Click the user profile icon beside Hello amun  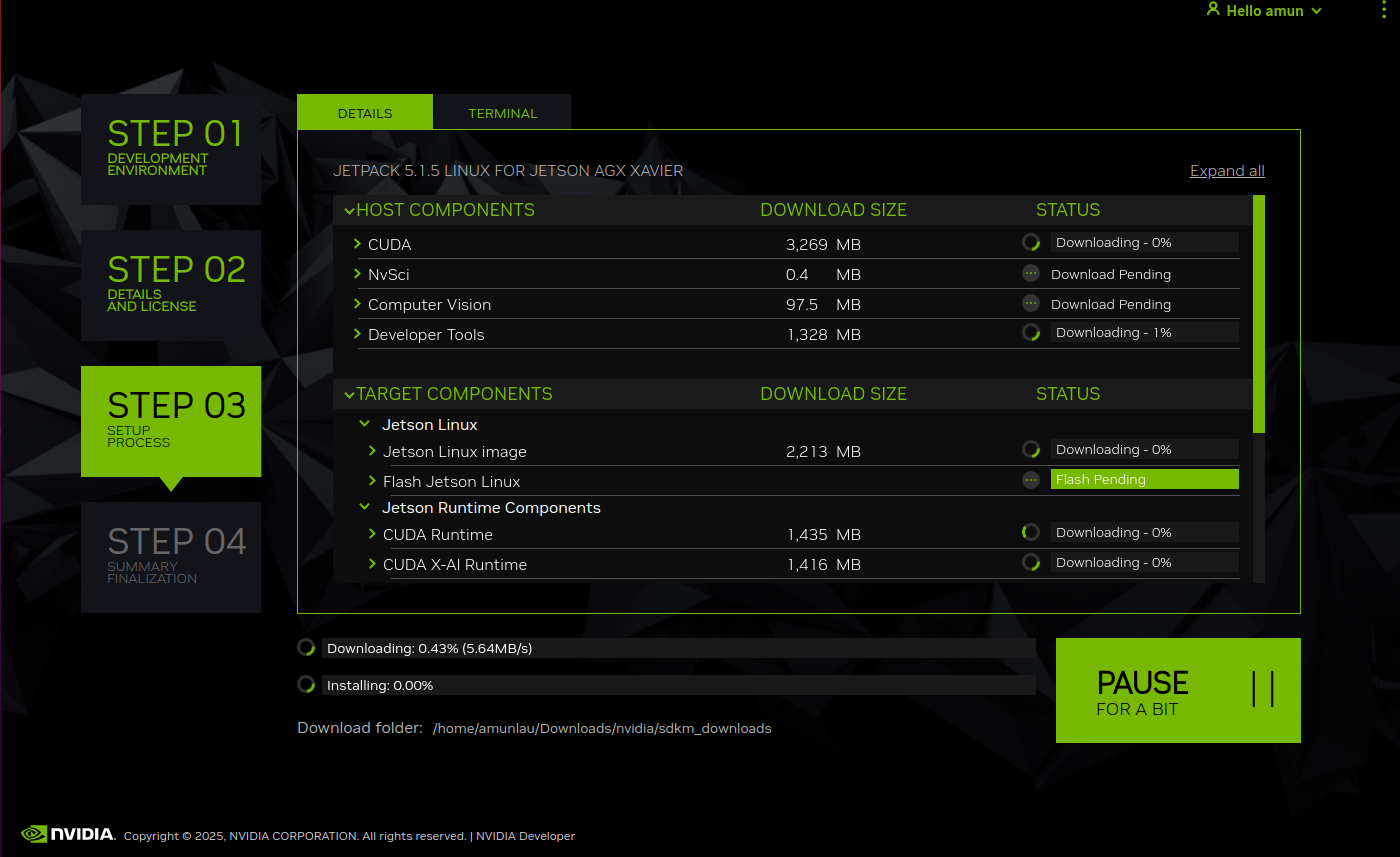coord(1213,10)
